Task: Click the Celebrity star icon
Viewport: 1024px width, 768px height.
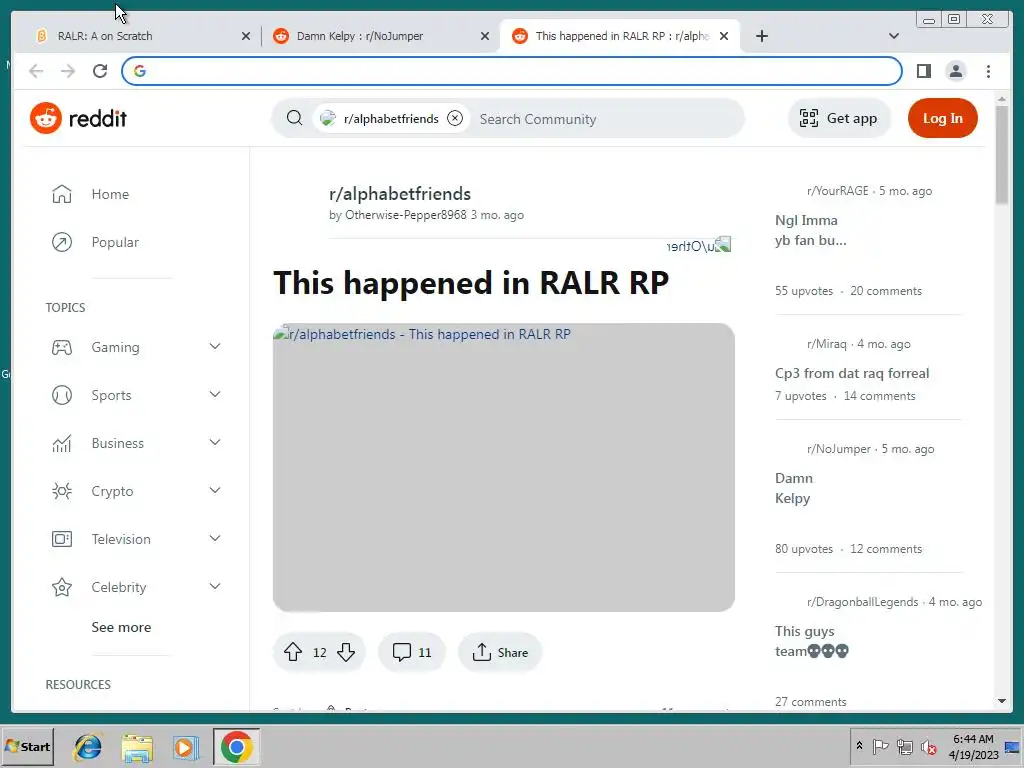Action: pos(62,587)
